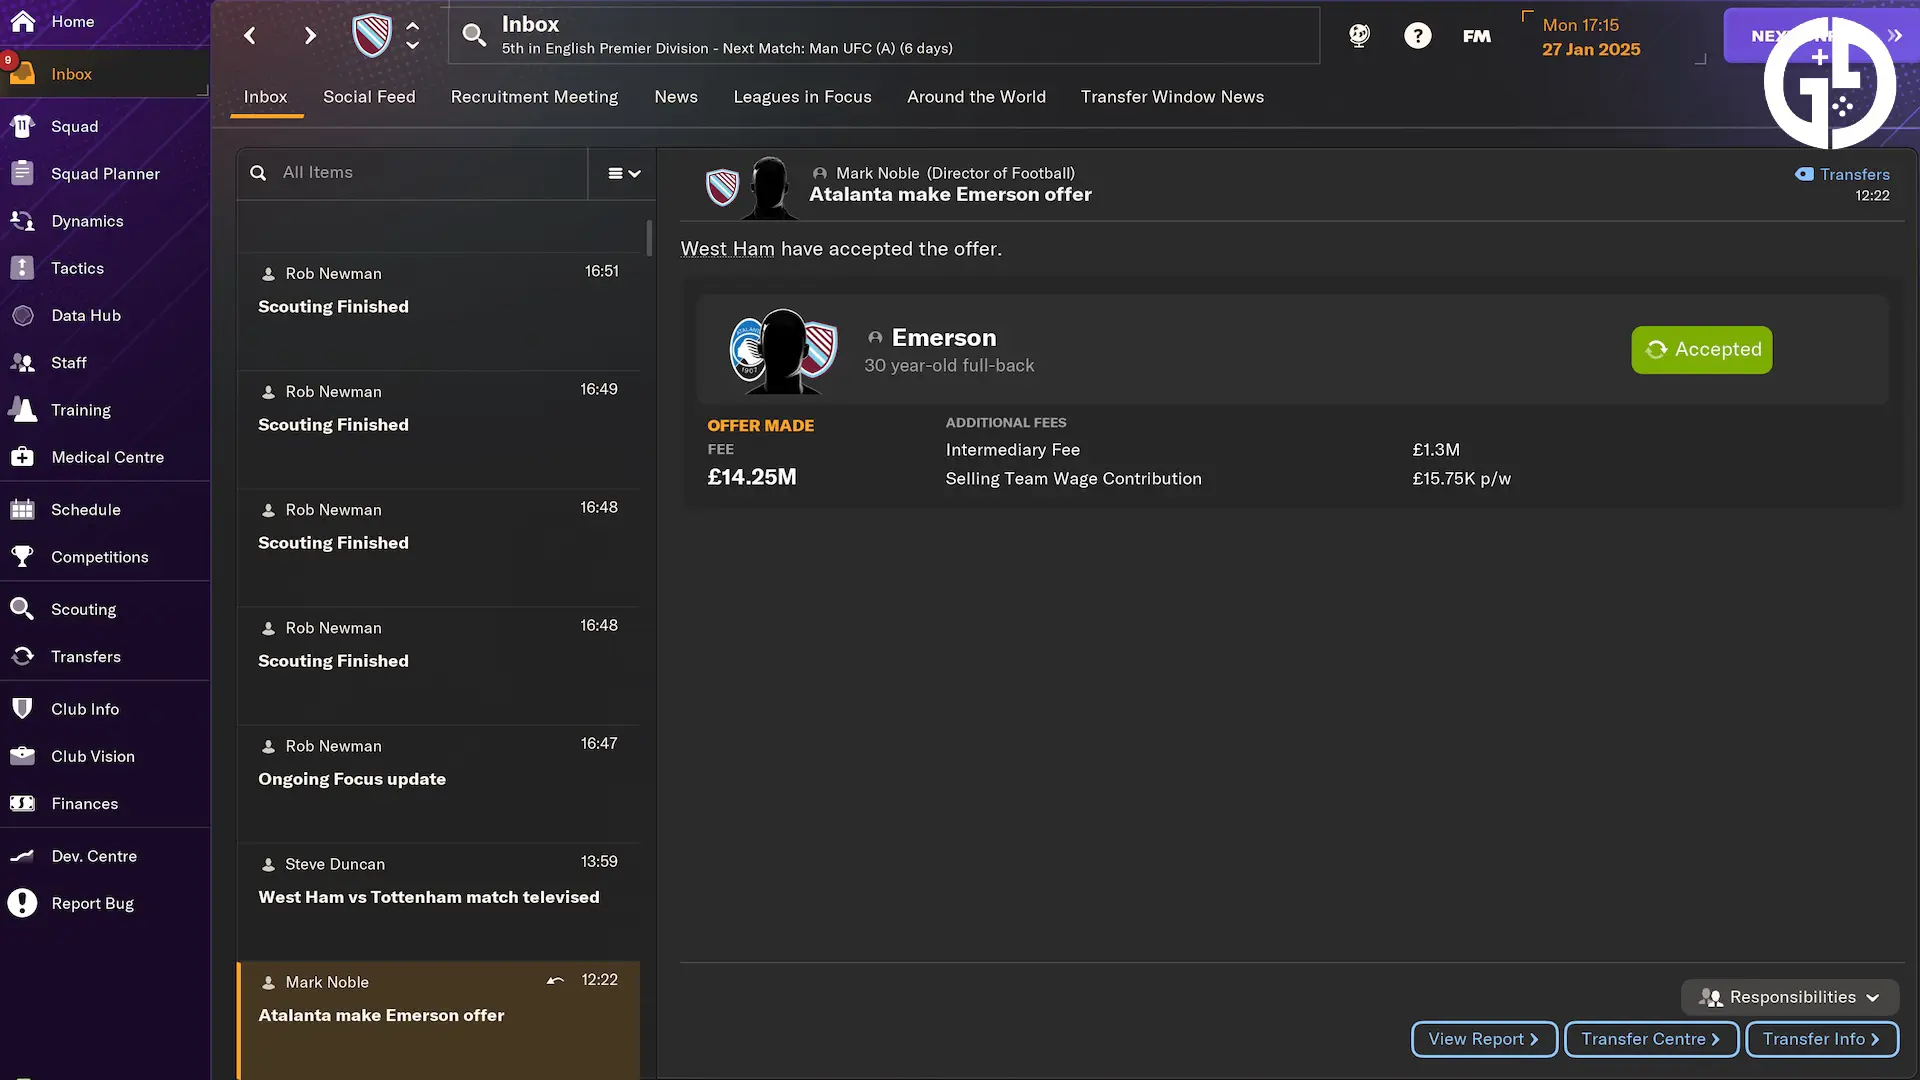Click the FM logo icon top right

pyautogui.click(x=1477, y=36)
